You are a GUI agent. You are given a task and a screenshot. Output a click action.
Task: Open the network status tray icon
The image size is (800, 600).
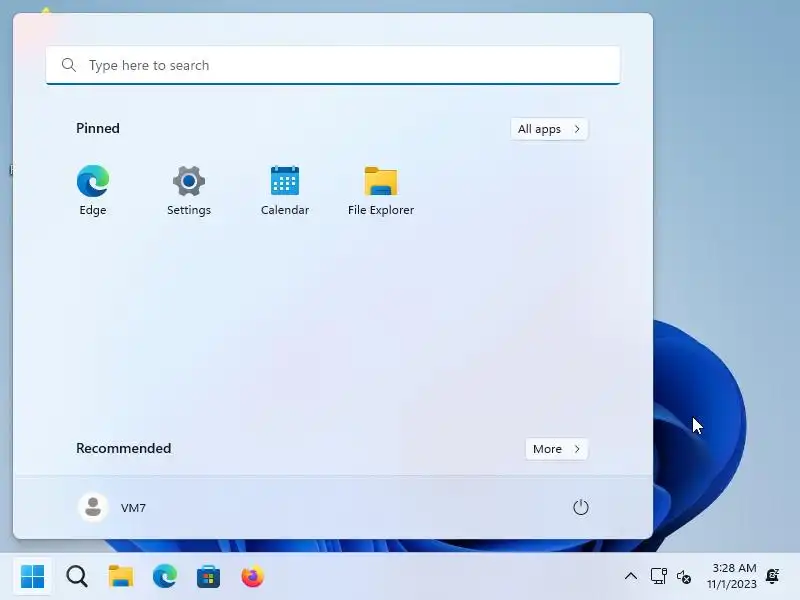click(659, 577)
